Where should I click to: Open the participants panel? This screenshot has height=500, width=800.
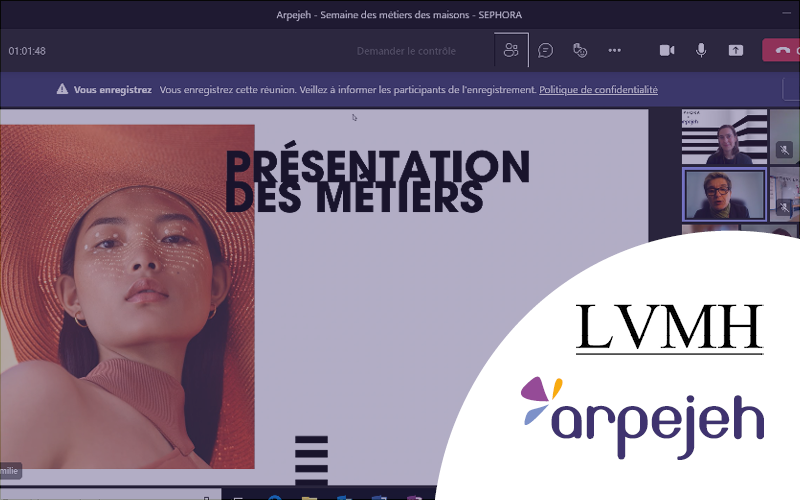tap(512, 50)
